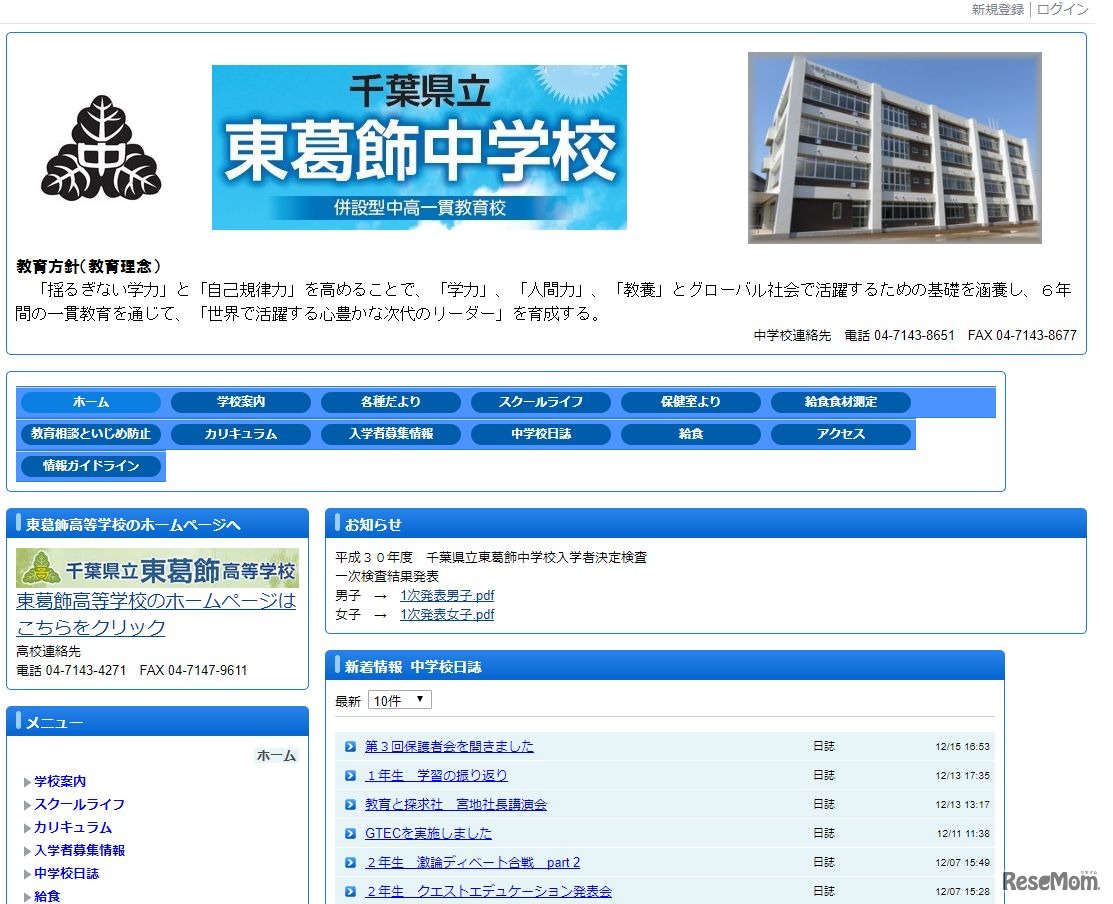Click 東葛飾高等学校のホームページはこちらをクリック link

coord(156,614)
